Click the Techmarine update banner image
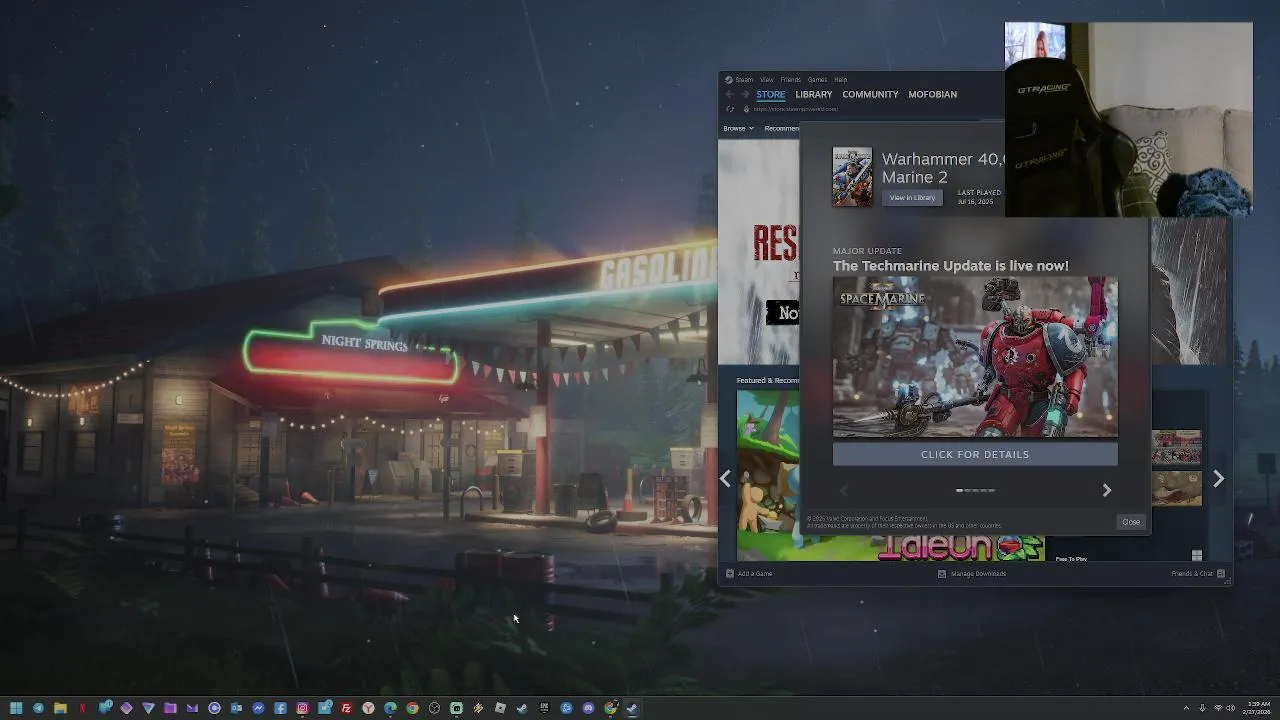The height and width of the screenshot is (720, 1280). [x=975, y=357]
